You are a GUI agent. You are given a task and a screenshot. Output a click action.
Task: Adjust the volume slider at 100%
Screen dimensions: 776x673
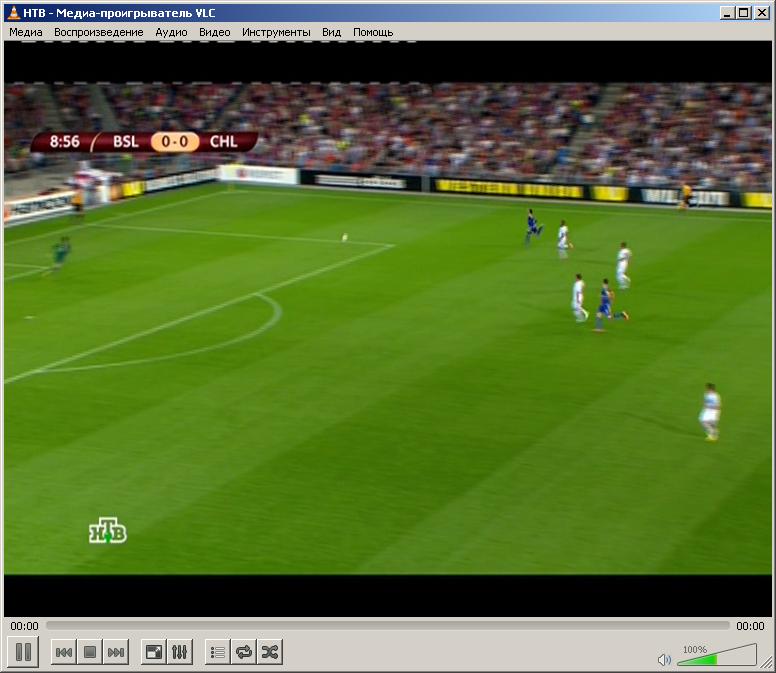(717, 655)
